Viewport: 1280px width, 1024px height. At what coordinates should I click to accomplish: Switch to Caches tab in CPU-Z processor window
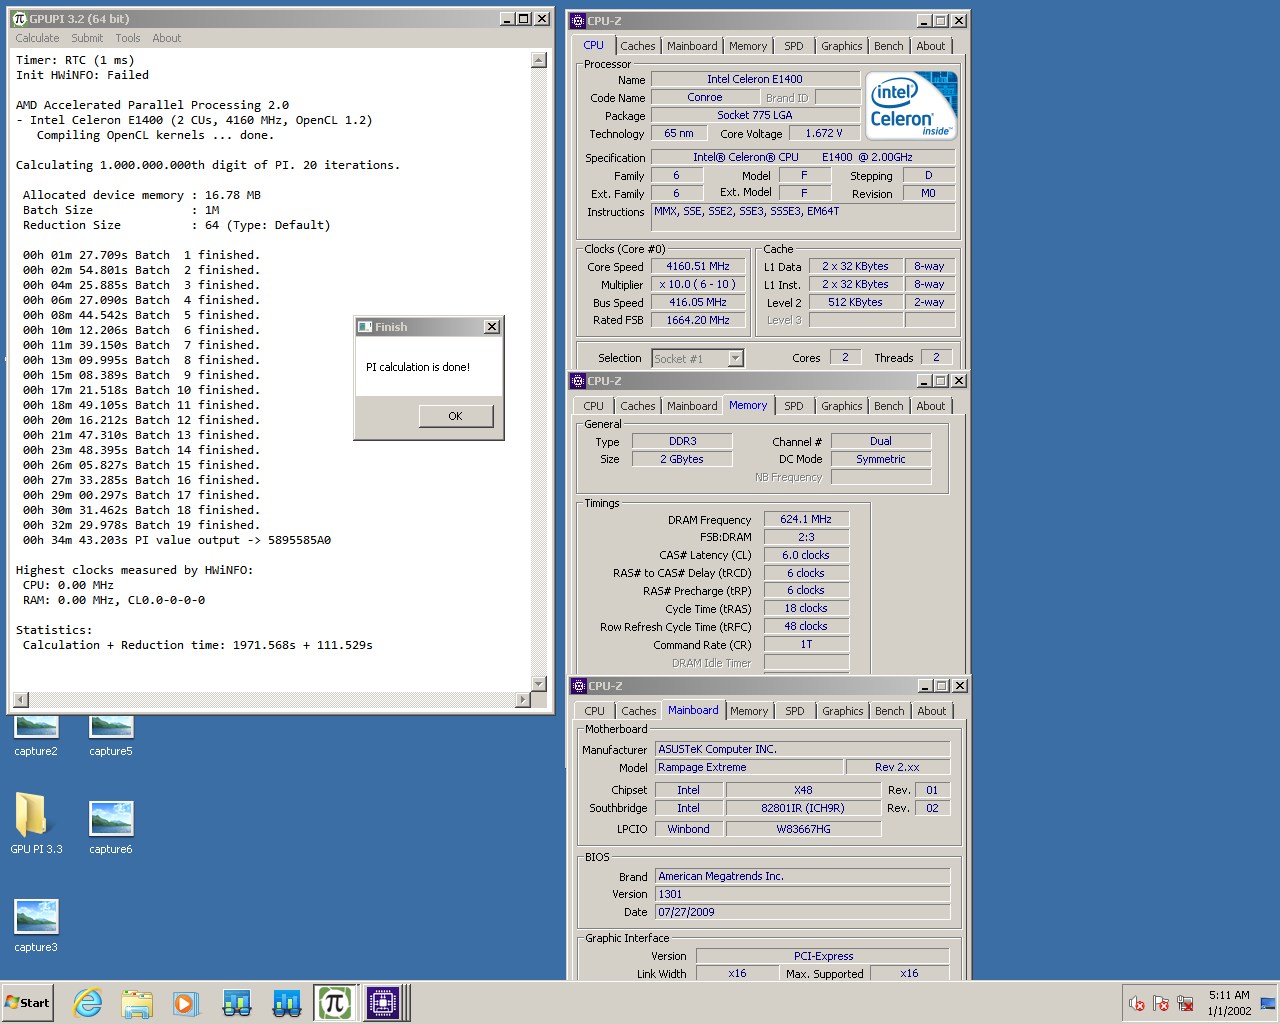(x=638, y=46)
